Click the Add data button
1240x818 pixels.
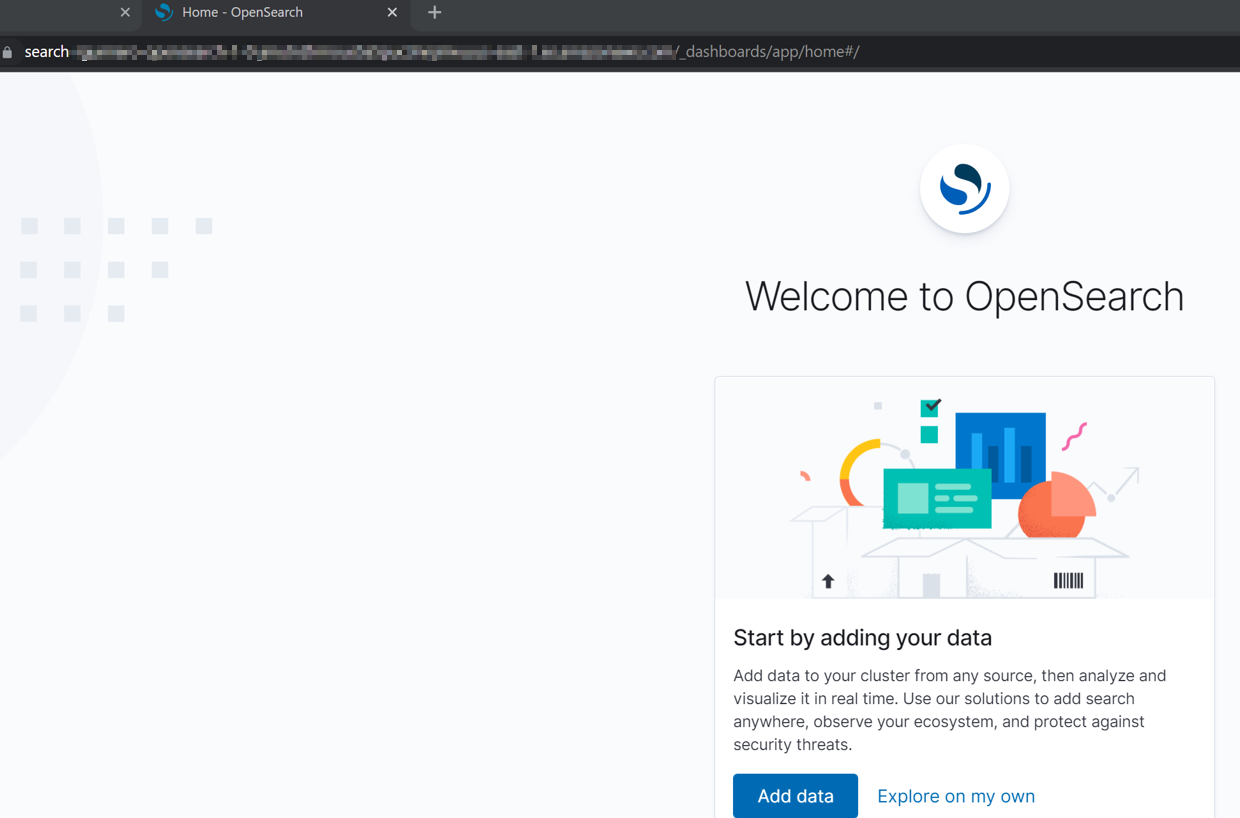tap(795, 796)
